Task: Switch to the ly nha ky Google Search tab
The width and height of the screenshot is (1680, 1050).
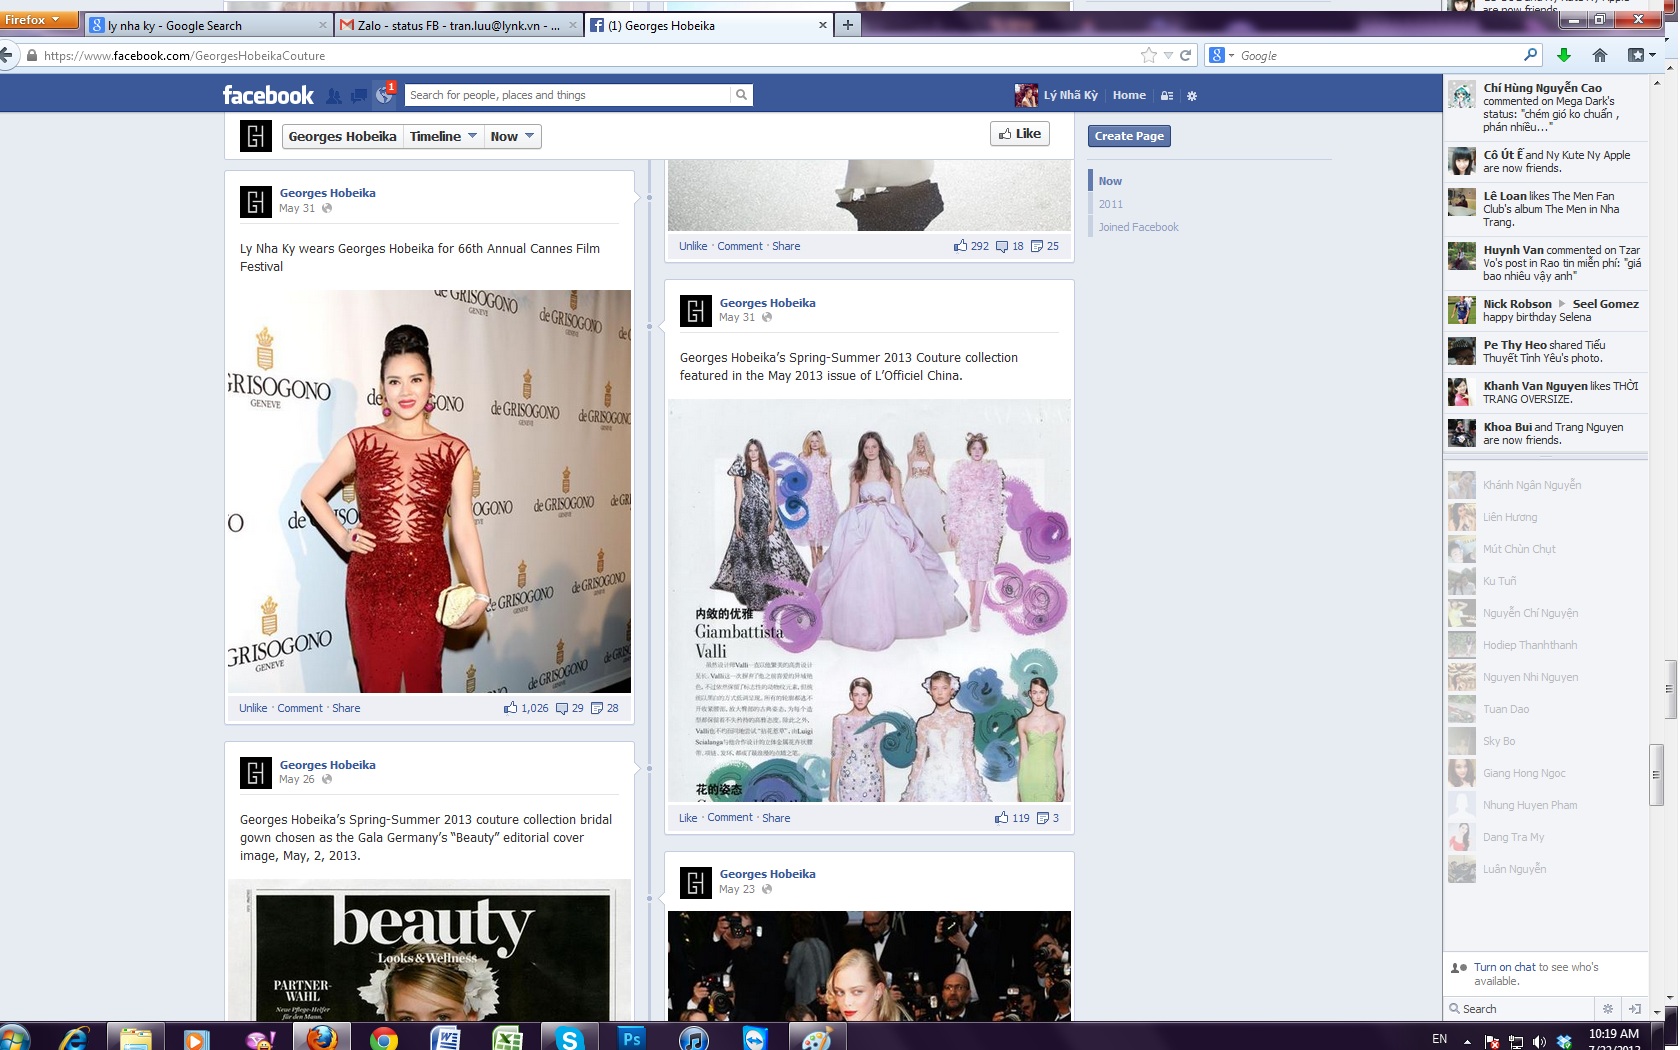Action: point(207,25)
